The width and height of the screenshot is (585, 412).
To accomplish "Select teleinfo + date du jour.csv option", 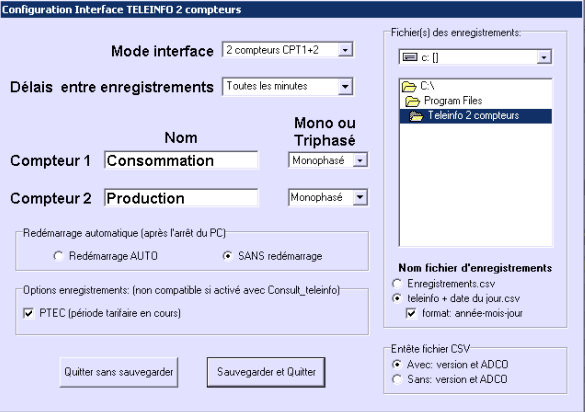I will click(397, 299).
